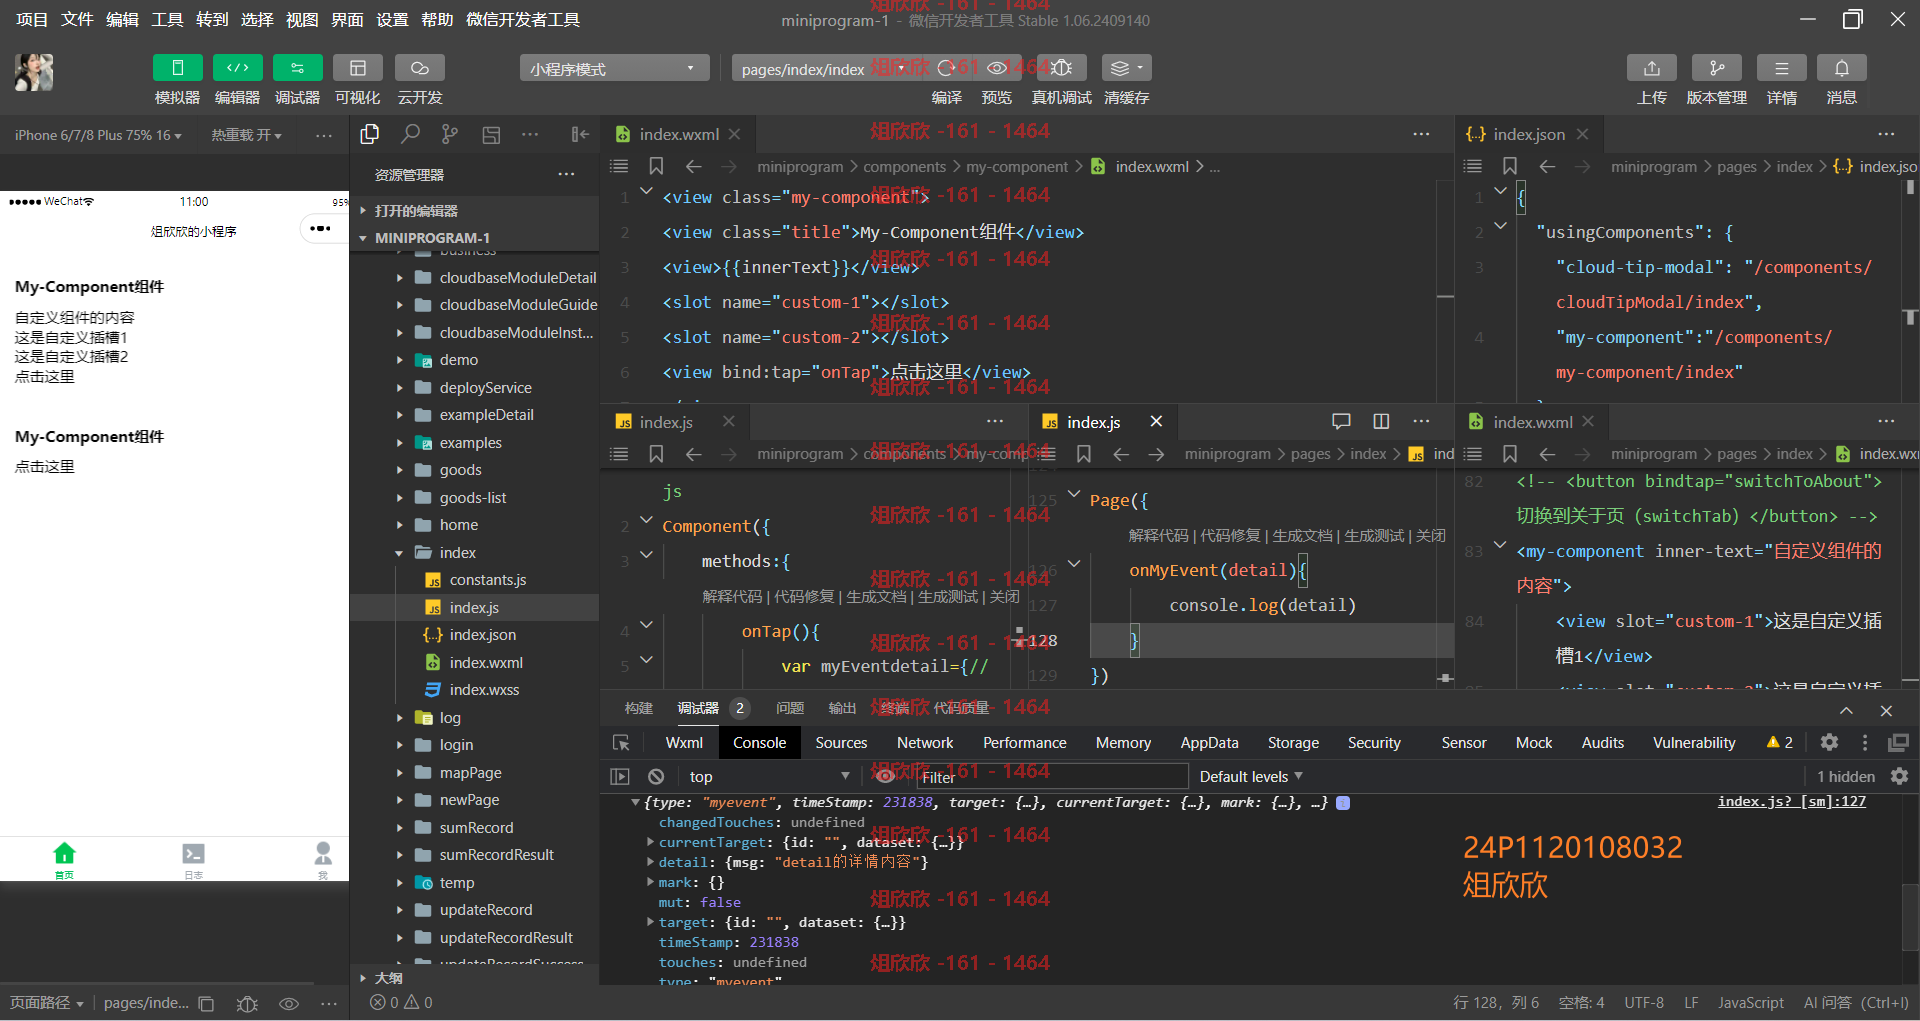Open the 工具 menu
This screenshot has width=1920, height=1021.
point(167,20)
